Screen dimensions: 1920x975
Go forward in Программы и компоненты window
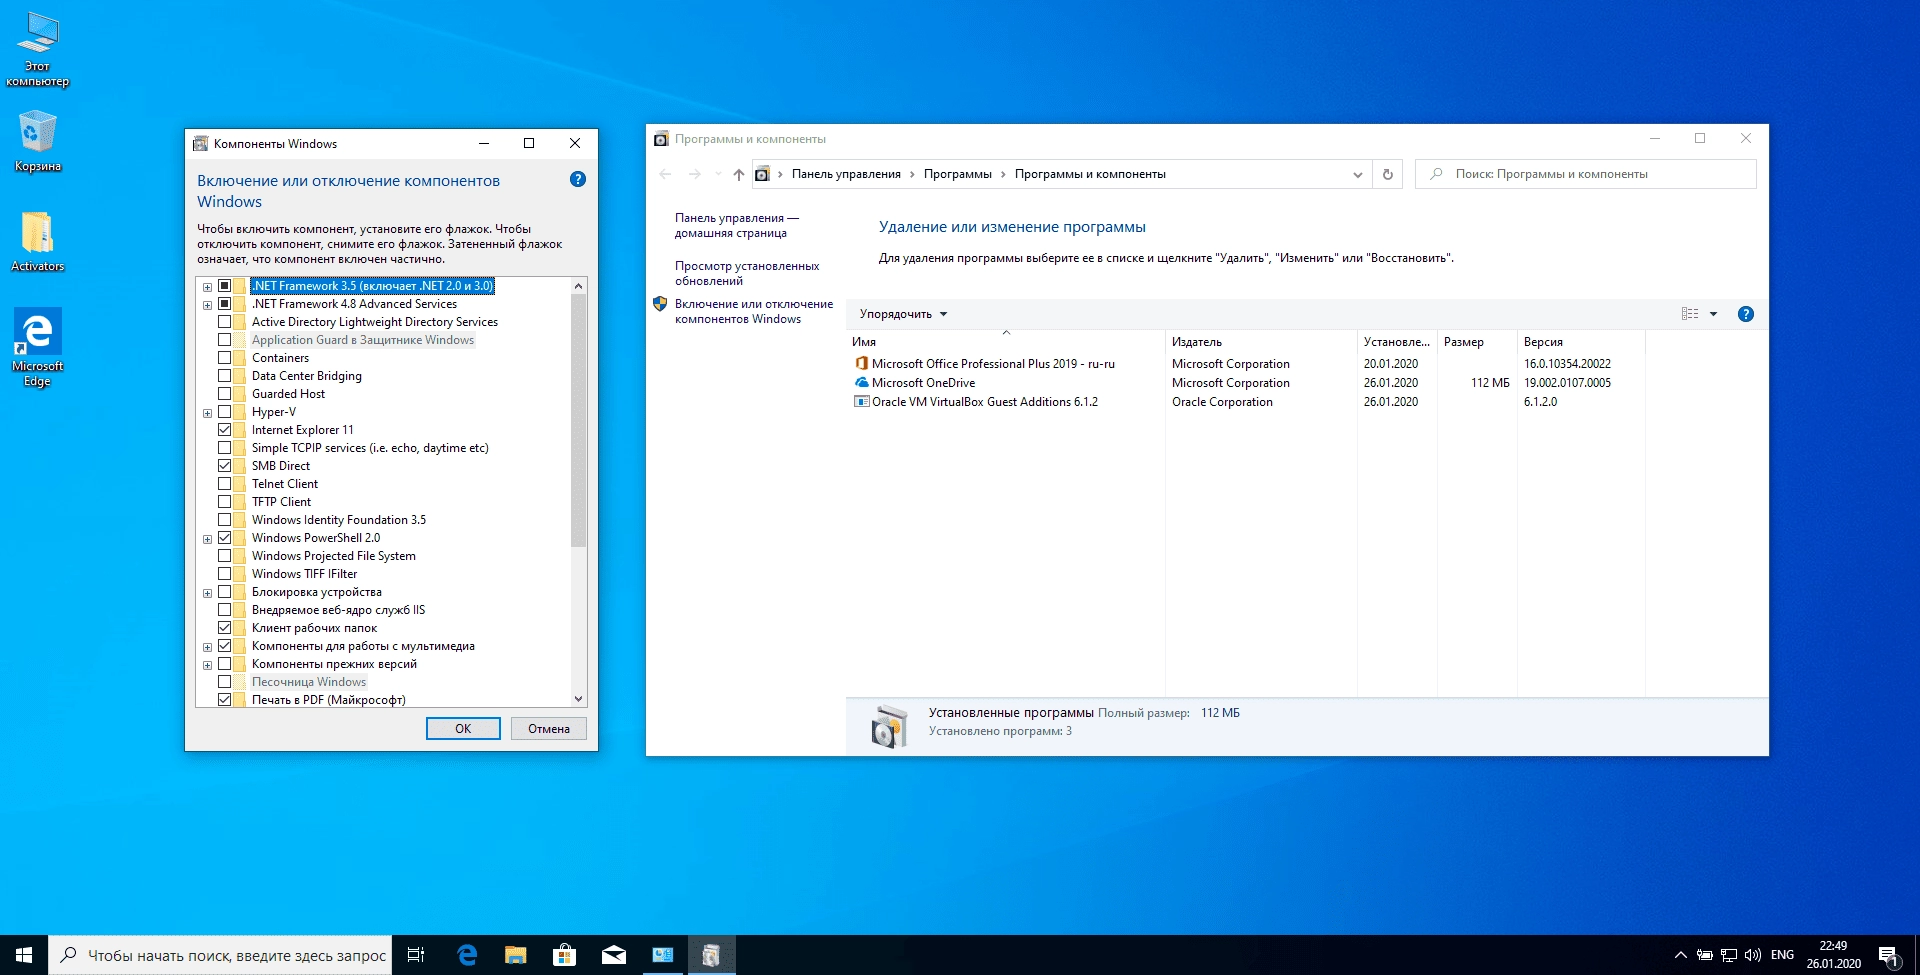[695, 174]
